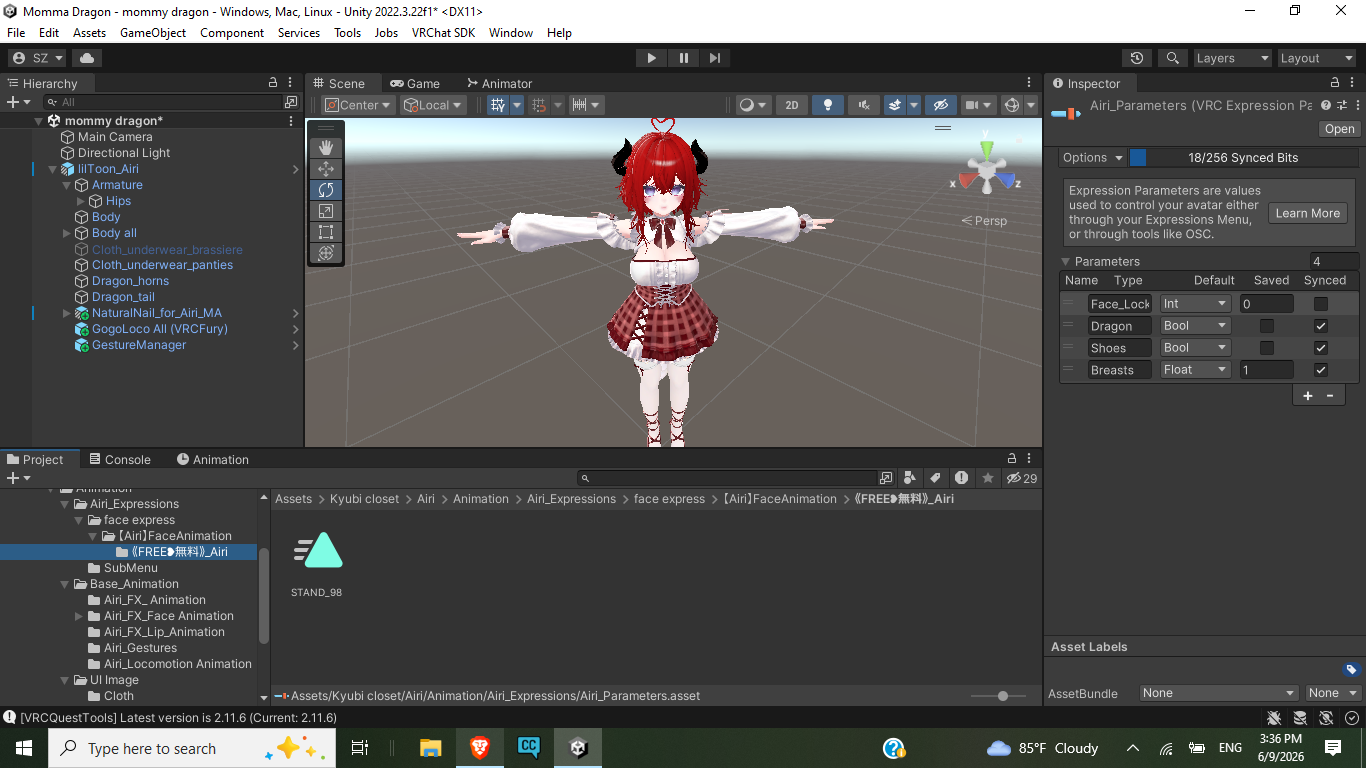Viewport: 1366px width, 768px height.
Task: Open the Layout dropdown
Action: coord(1316,58)
